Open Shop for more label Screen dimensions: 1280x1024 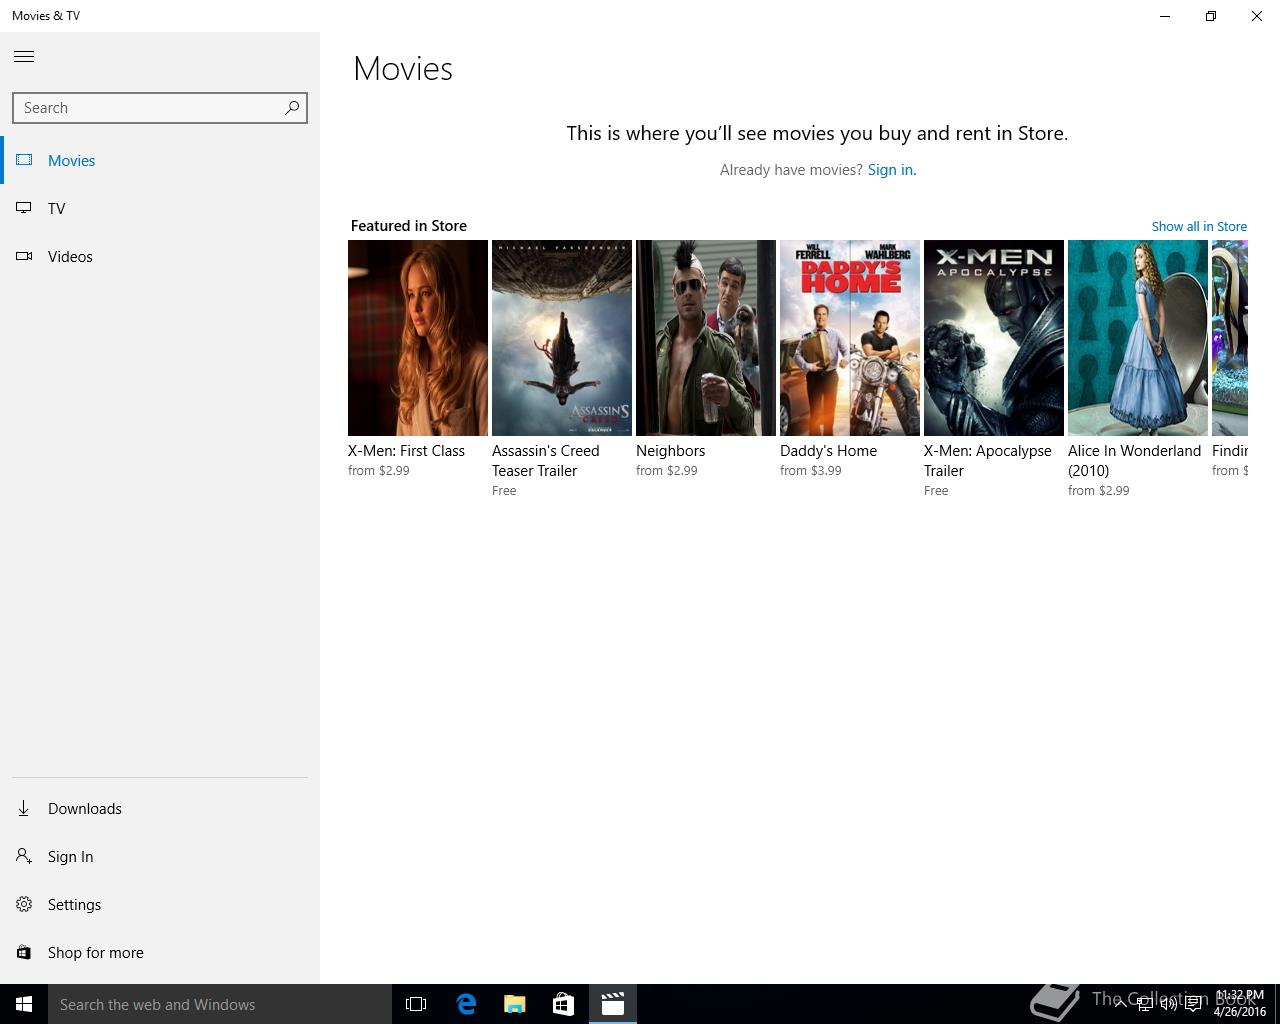click(x=96, y=952)
